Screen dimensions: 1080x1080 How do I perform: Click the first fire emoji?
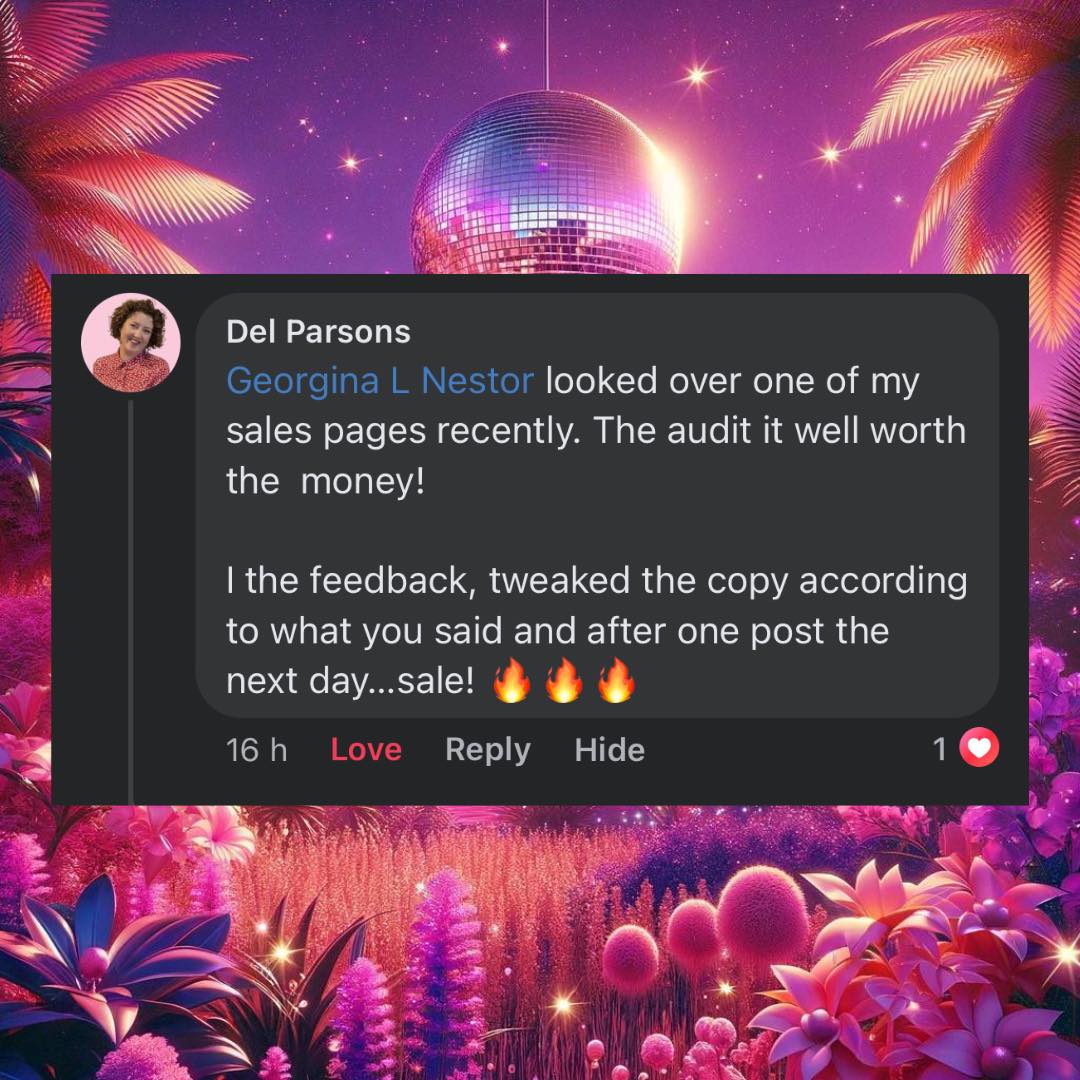pos(512,680)
